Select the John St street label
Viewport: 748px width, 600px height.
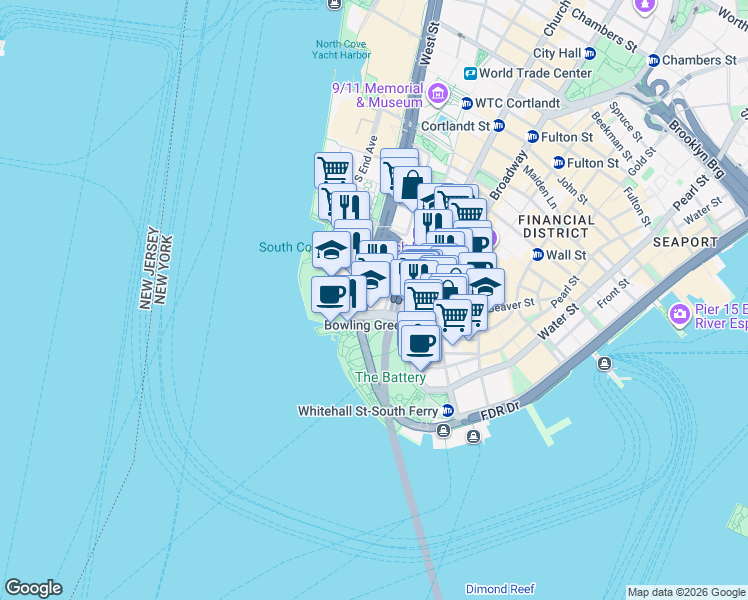click(572, 190)
